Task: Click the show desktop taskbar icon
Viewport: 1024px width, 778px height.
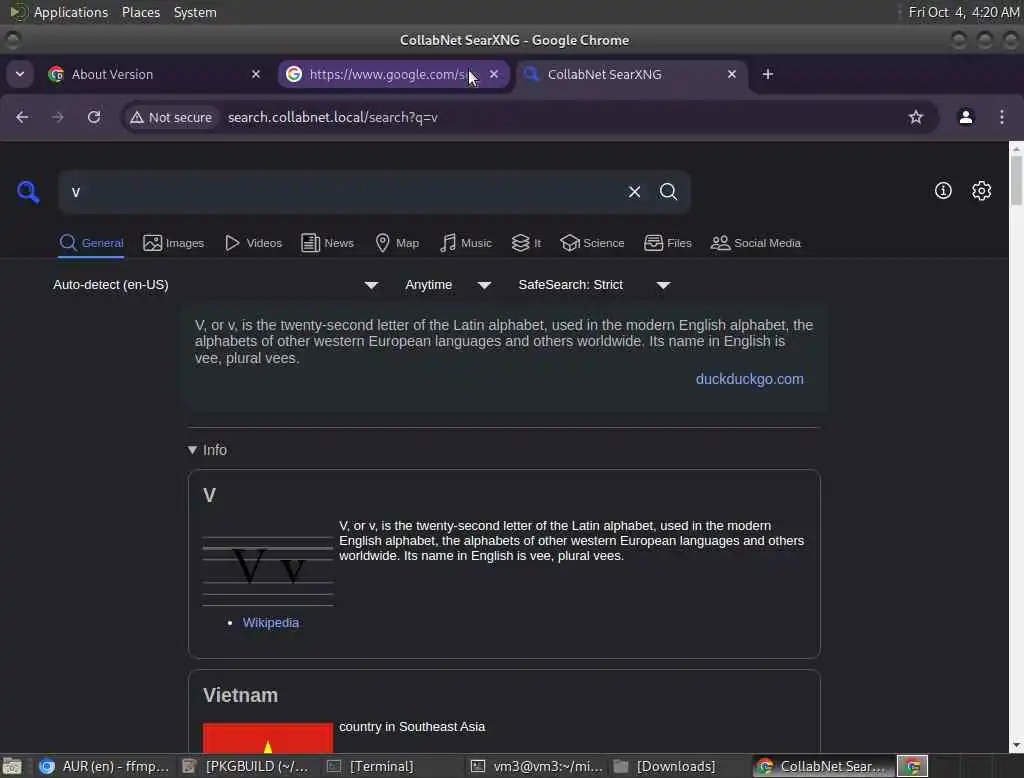Action: coord(12,766)
